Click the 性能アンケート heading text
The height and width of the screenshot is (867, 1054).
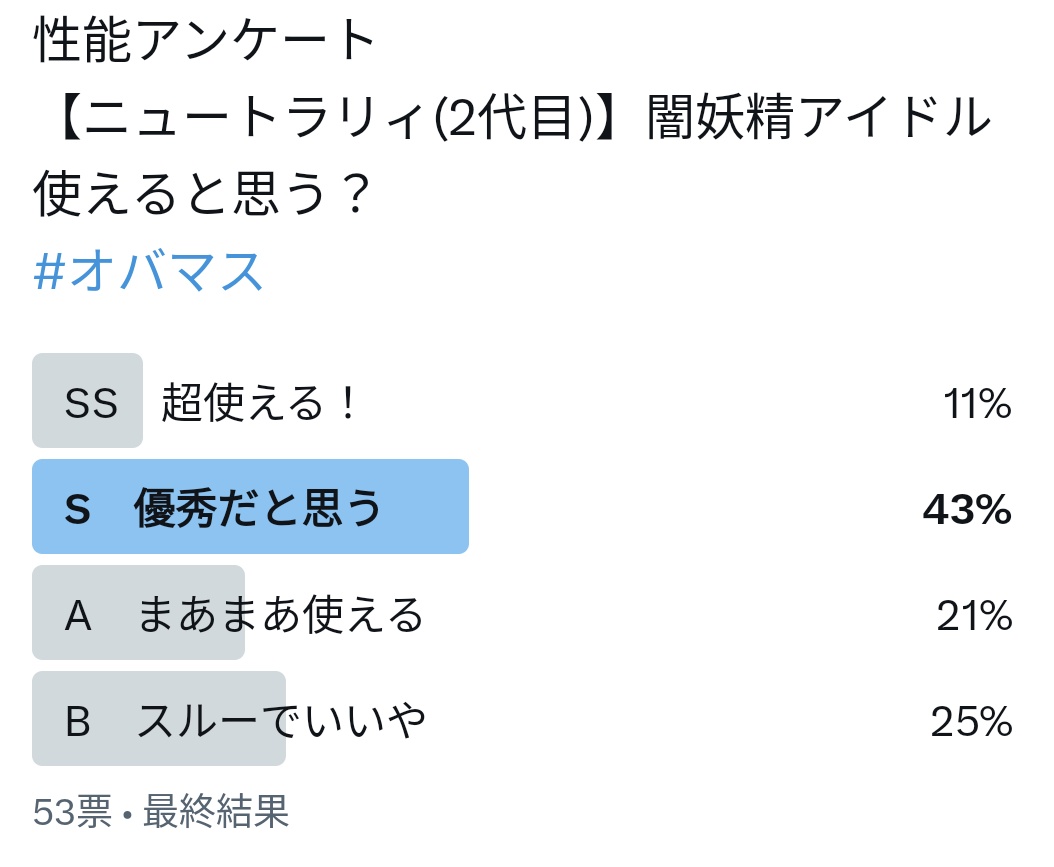pos(204,40)
